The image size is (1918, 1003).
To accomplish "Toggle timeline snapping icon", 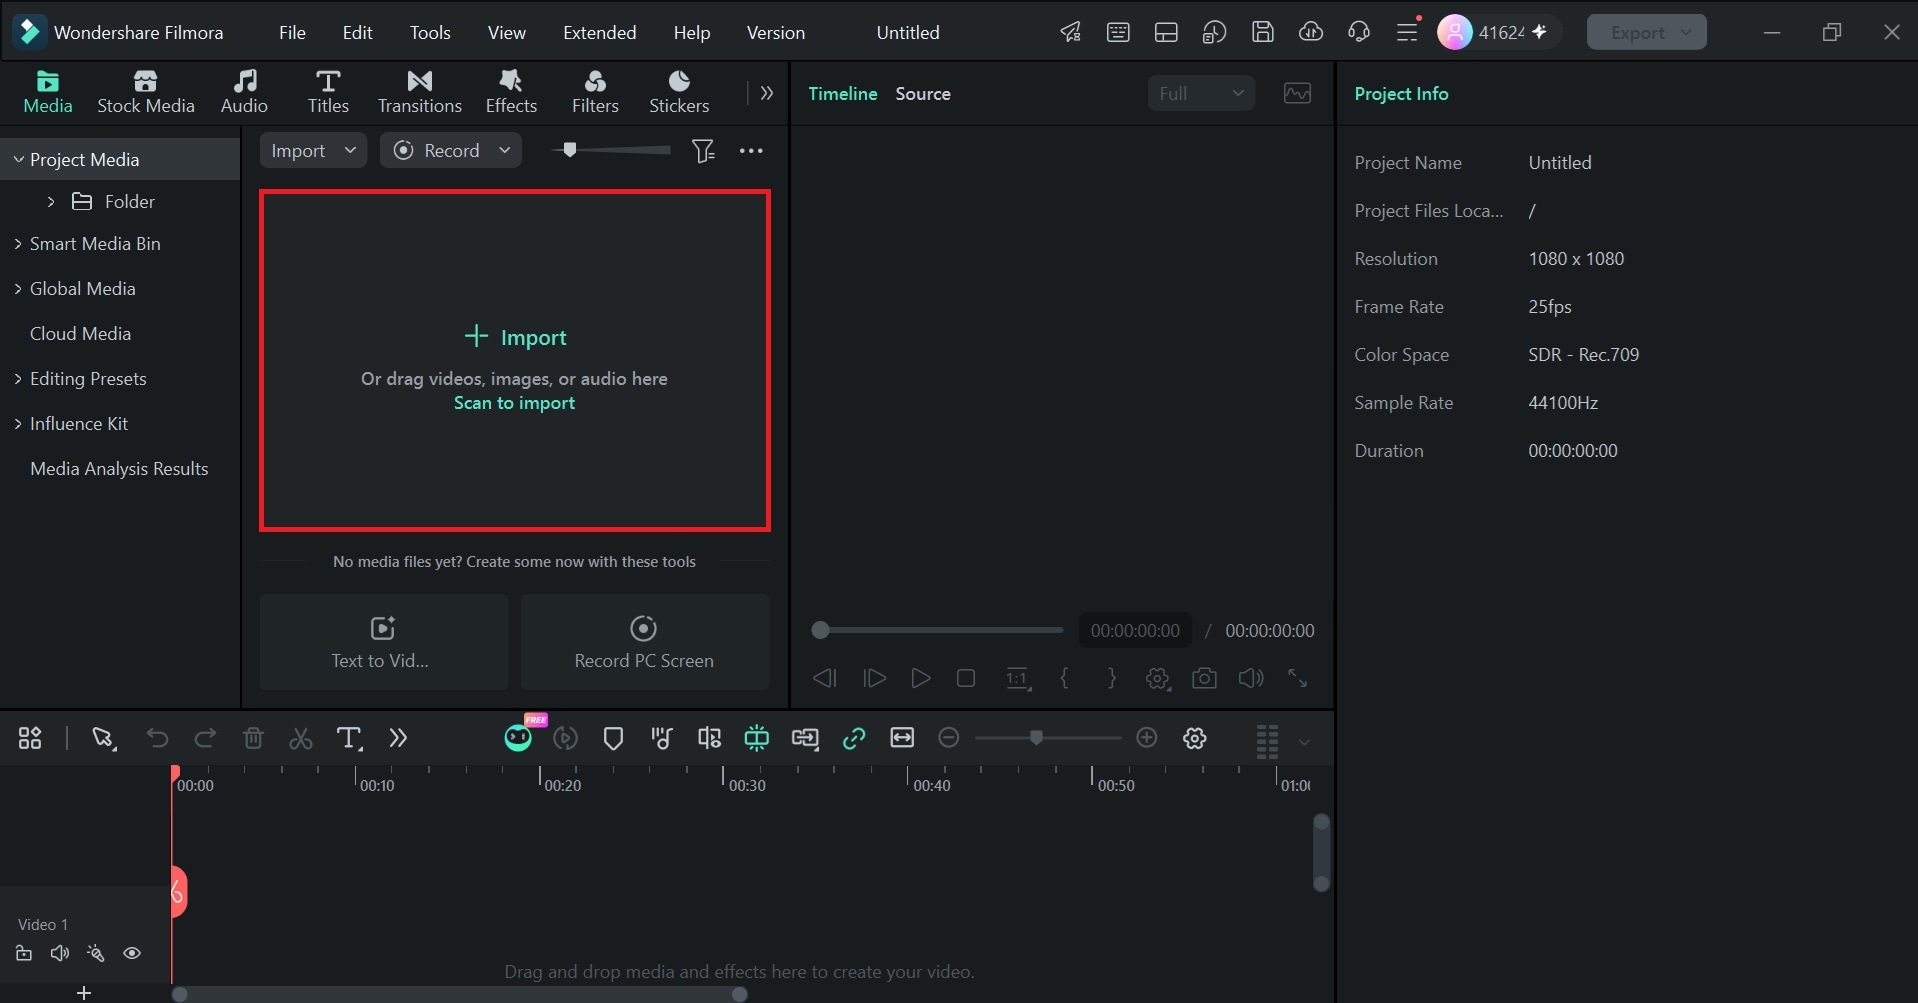I will coord(757,738).
